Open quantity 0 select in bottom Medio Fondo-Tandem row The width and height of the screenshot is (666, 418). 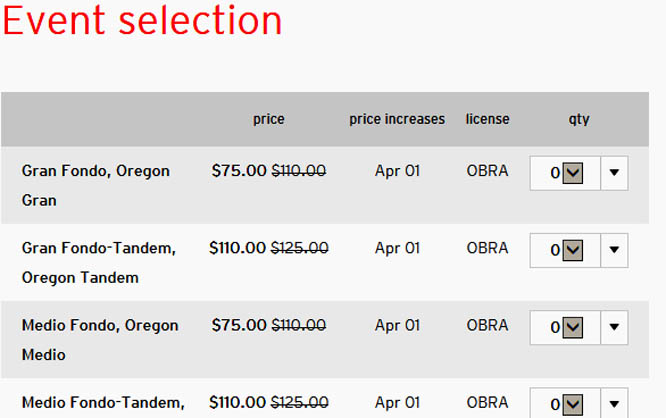point(565,404)
